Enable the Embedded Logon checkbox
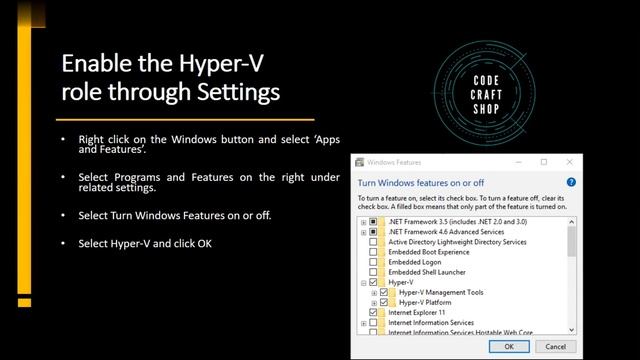Viewport: 640px width, 360px height. [373, 262]
